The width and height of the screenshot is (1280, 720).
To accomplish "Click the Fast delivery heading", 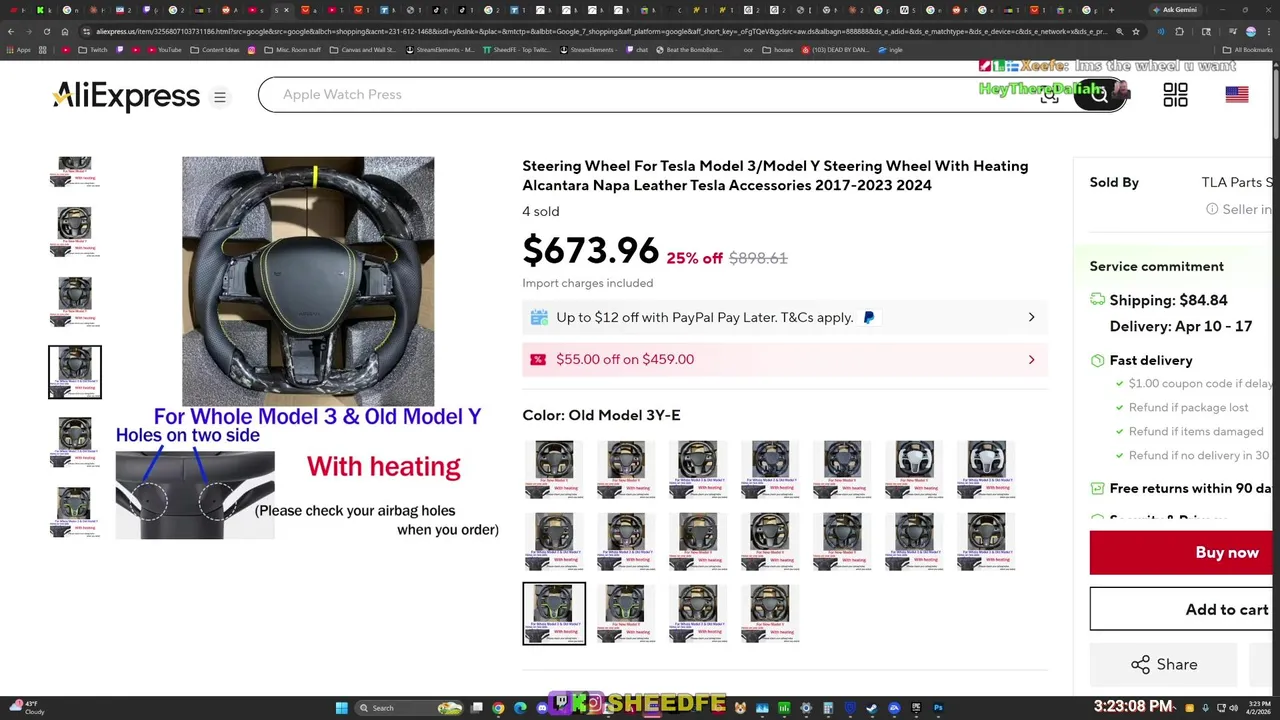I will (1151, 360).
